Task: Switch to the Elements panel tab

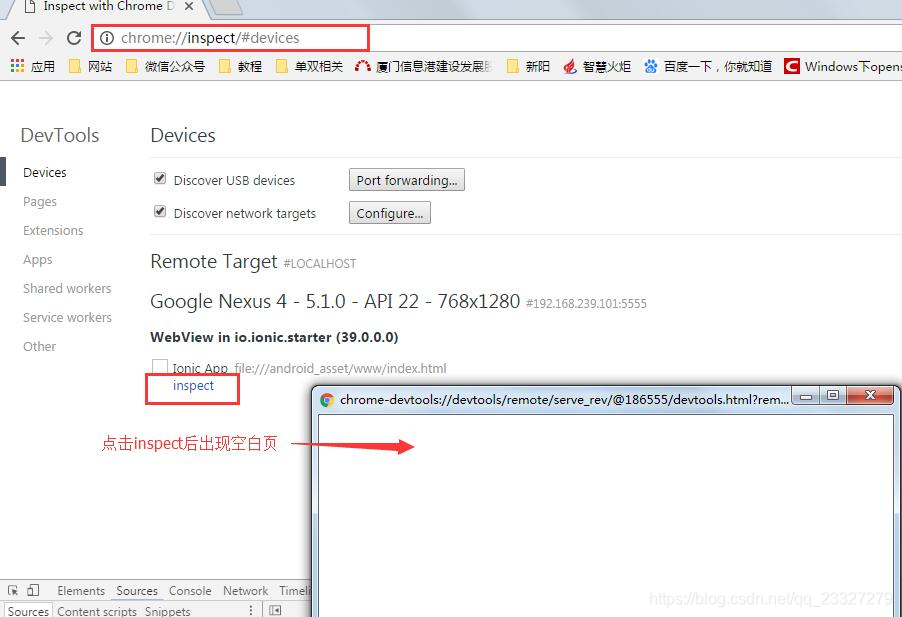Action: pos(81,591)
